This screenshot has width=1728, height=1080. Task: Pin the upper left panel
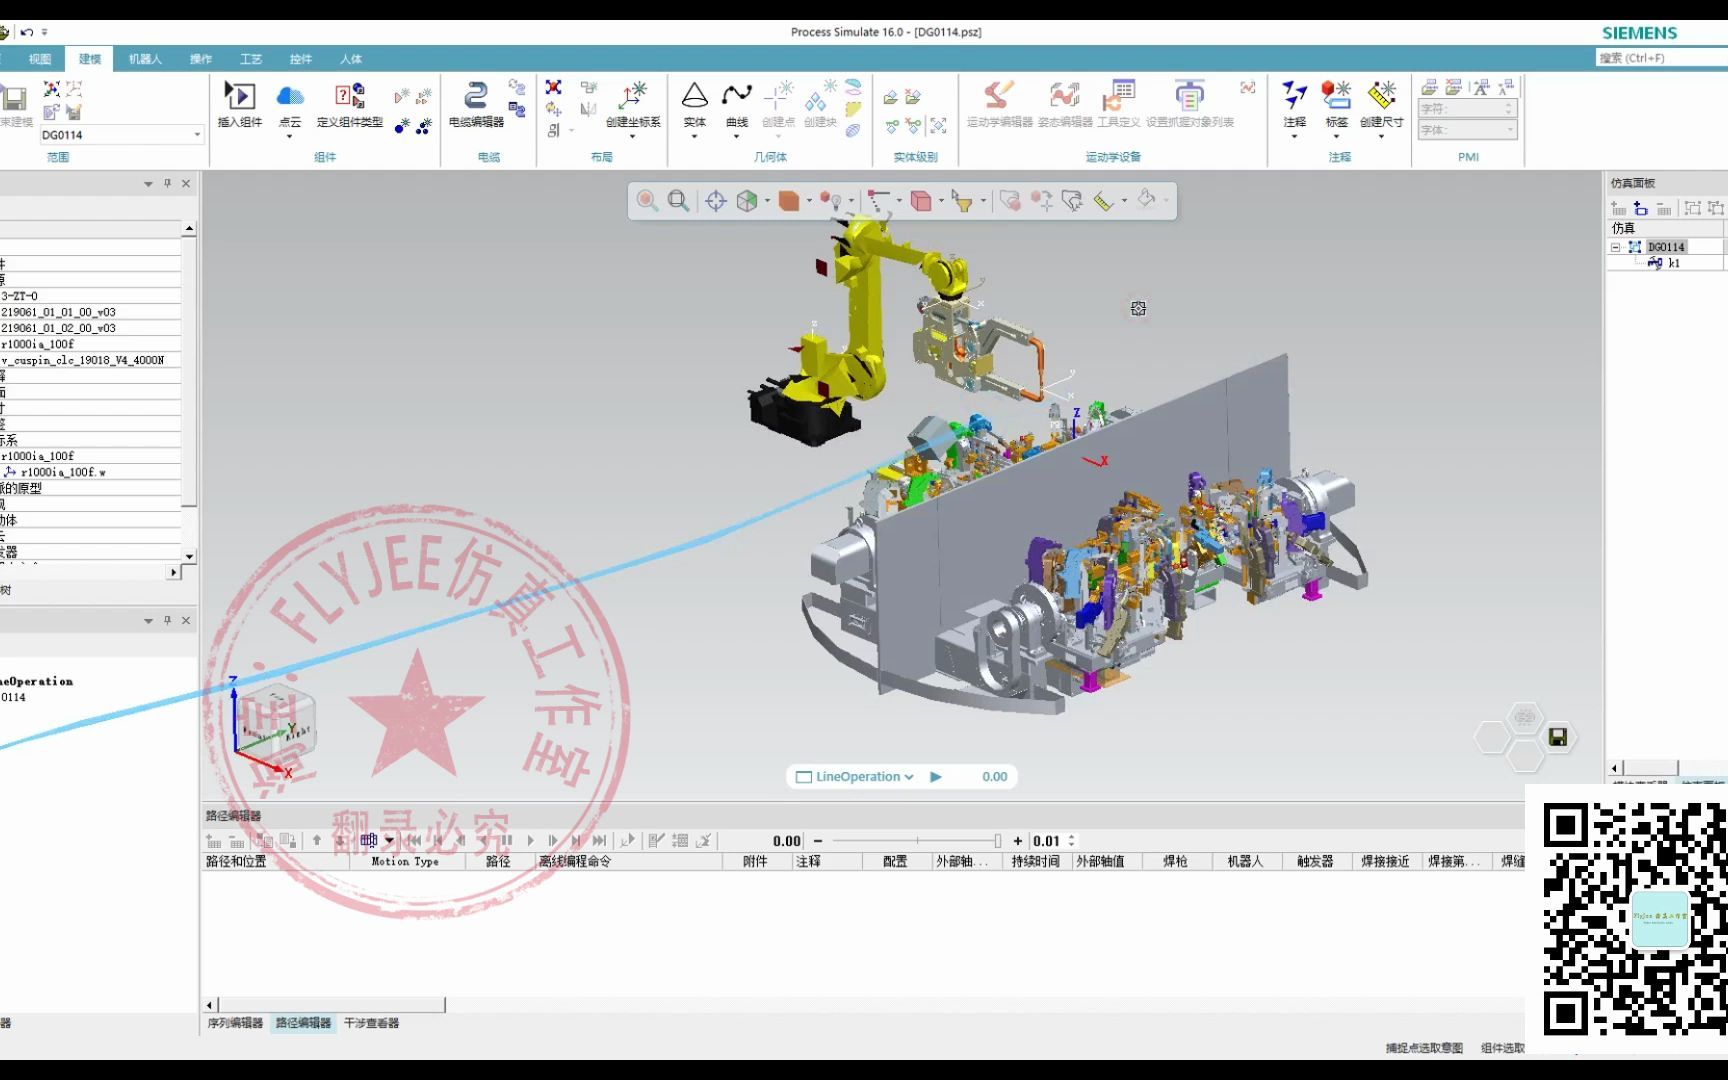click(x=167, y=184)
